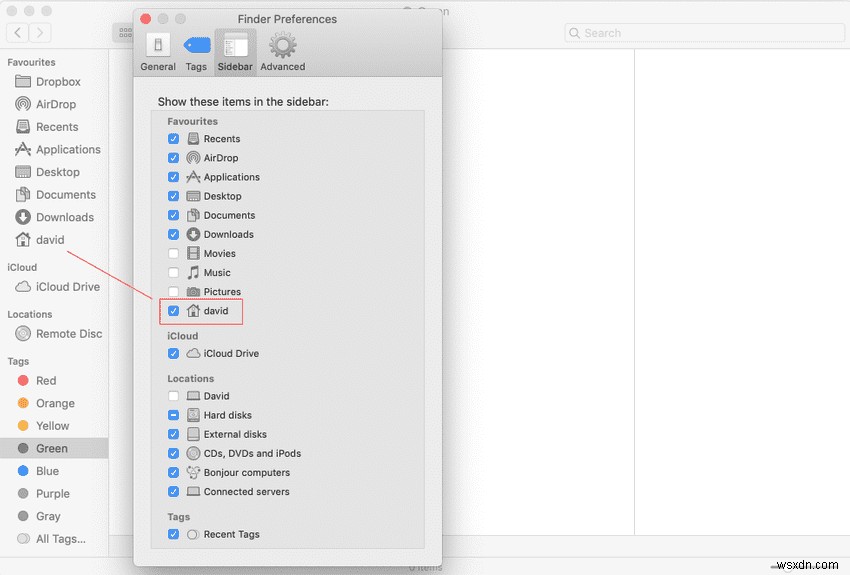Screen dimensions: 850x575
Task: Click the Music note icon in preferences
Action: (x=193, y=273)
